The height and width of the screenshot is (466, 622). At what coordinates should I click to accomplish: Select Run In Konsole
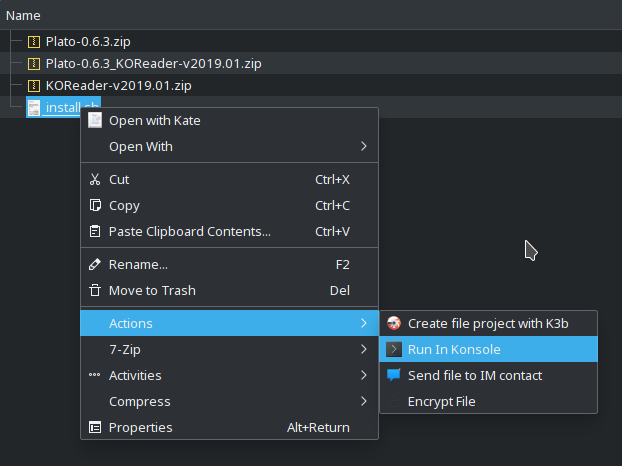(x=454, y=350)
